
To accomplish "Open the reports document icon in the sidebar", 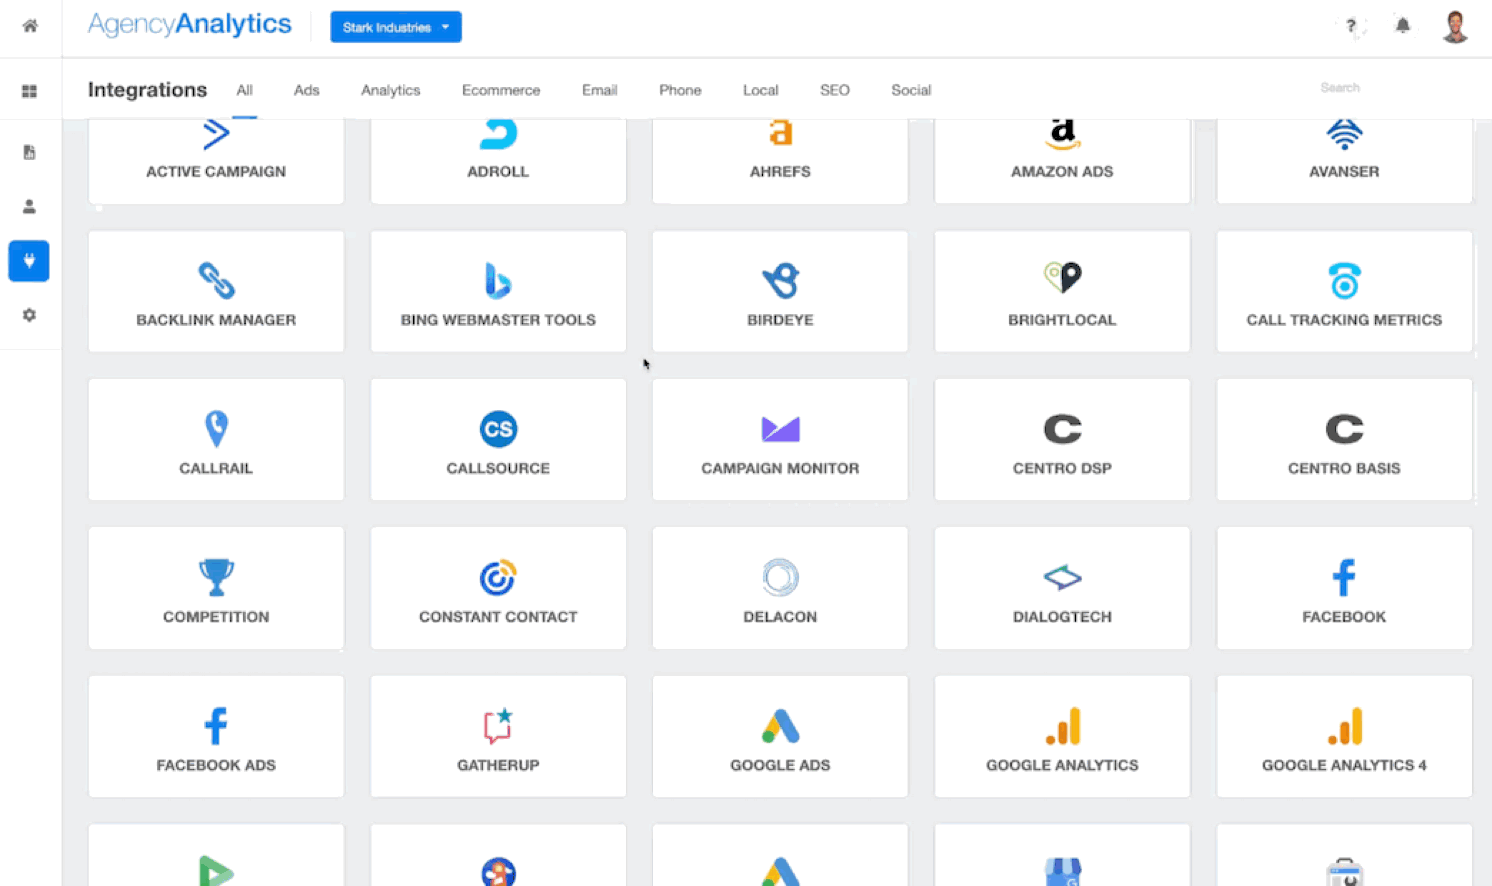I will [29, 152].
